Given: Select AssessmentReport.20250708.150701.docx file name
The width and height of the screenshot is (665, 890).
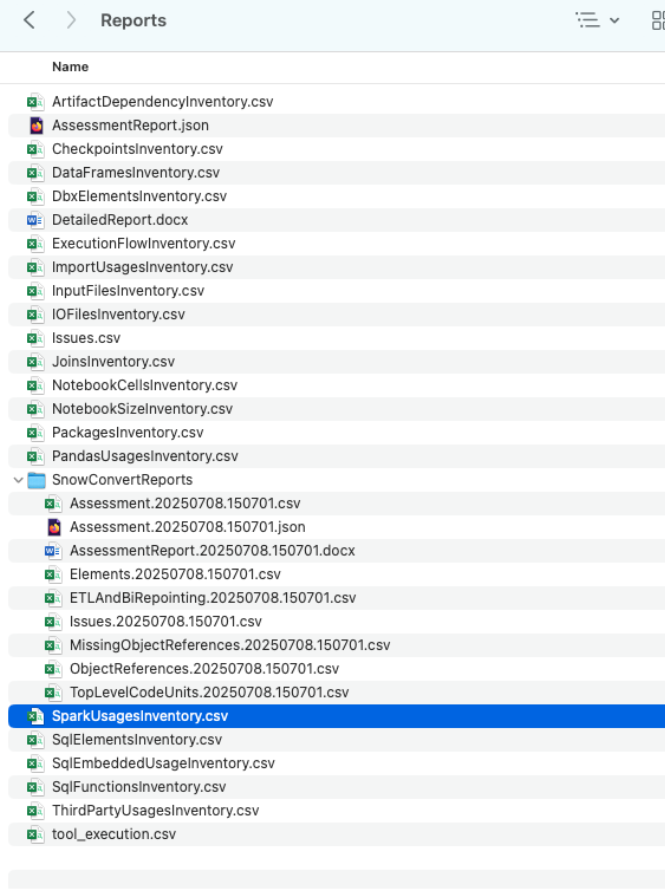Looking at the screenshot, I should pyautogui.click(x=212, y=551).
